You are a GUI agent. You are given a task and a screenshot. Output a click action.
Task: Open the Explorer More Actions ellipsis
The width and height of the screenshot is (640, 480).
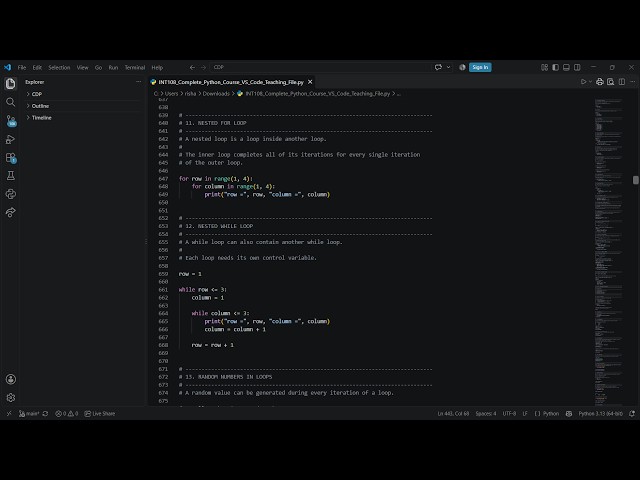pyautogui.click(x=138, y=82)
